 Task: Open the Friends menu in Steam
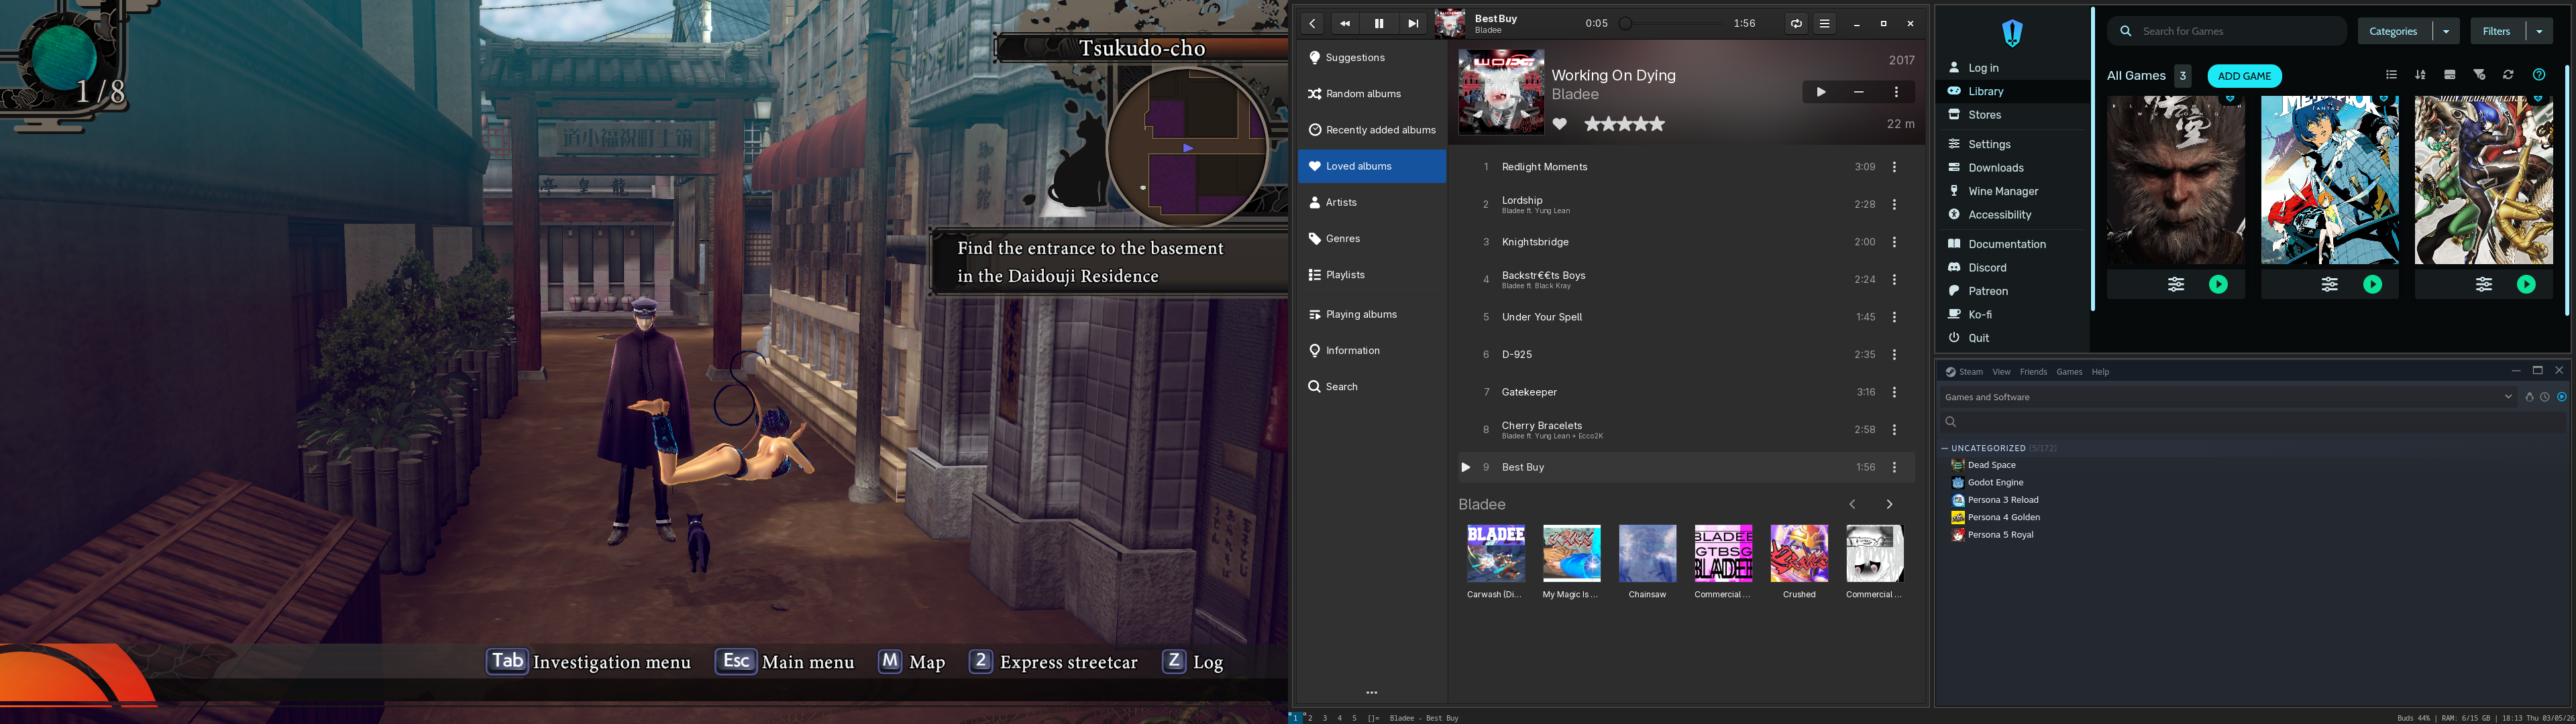(2033, 372)
